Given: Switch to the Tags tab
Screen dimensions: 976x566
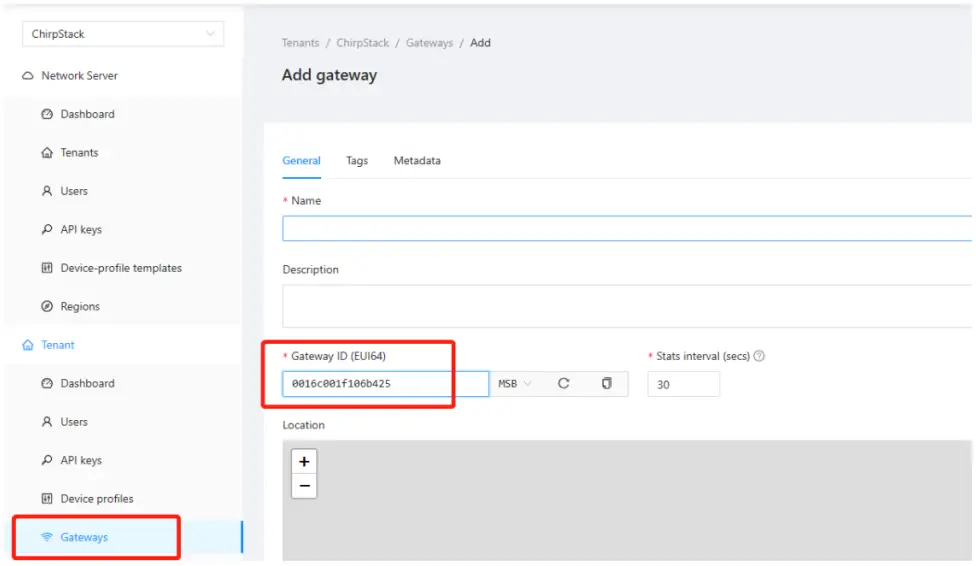Looking at the screenshot, I should tap(357, 160).
